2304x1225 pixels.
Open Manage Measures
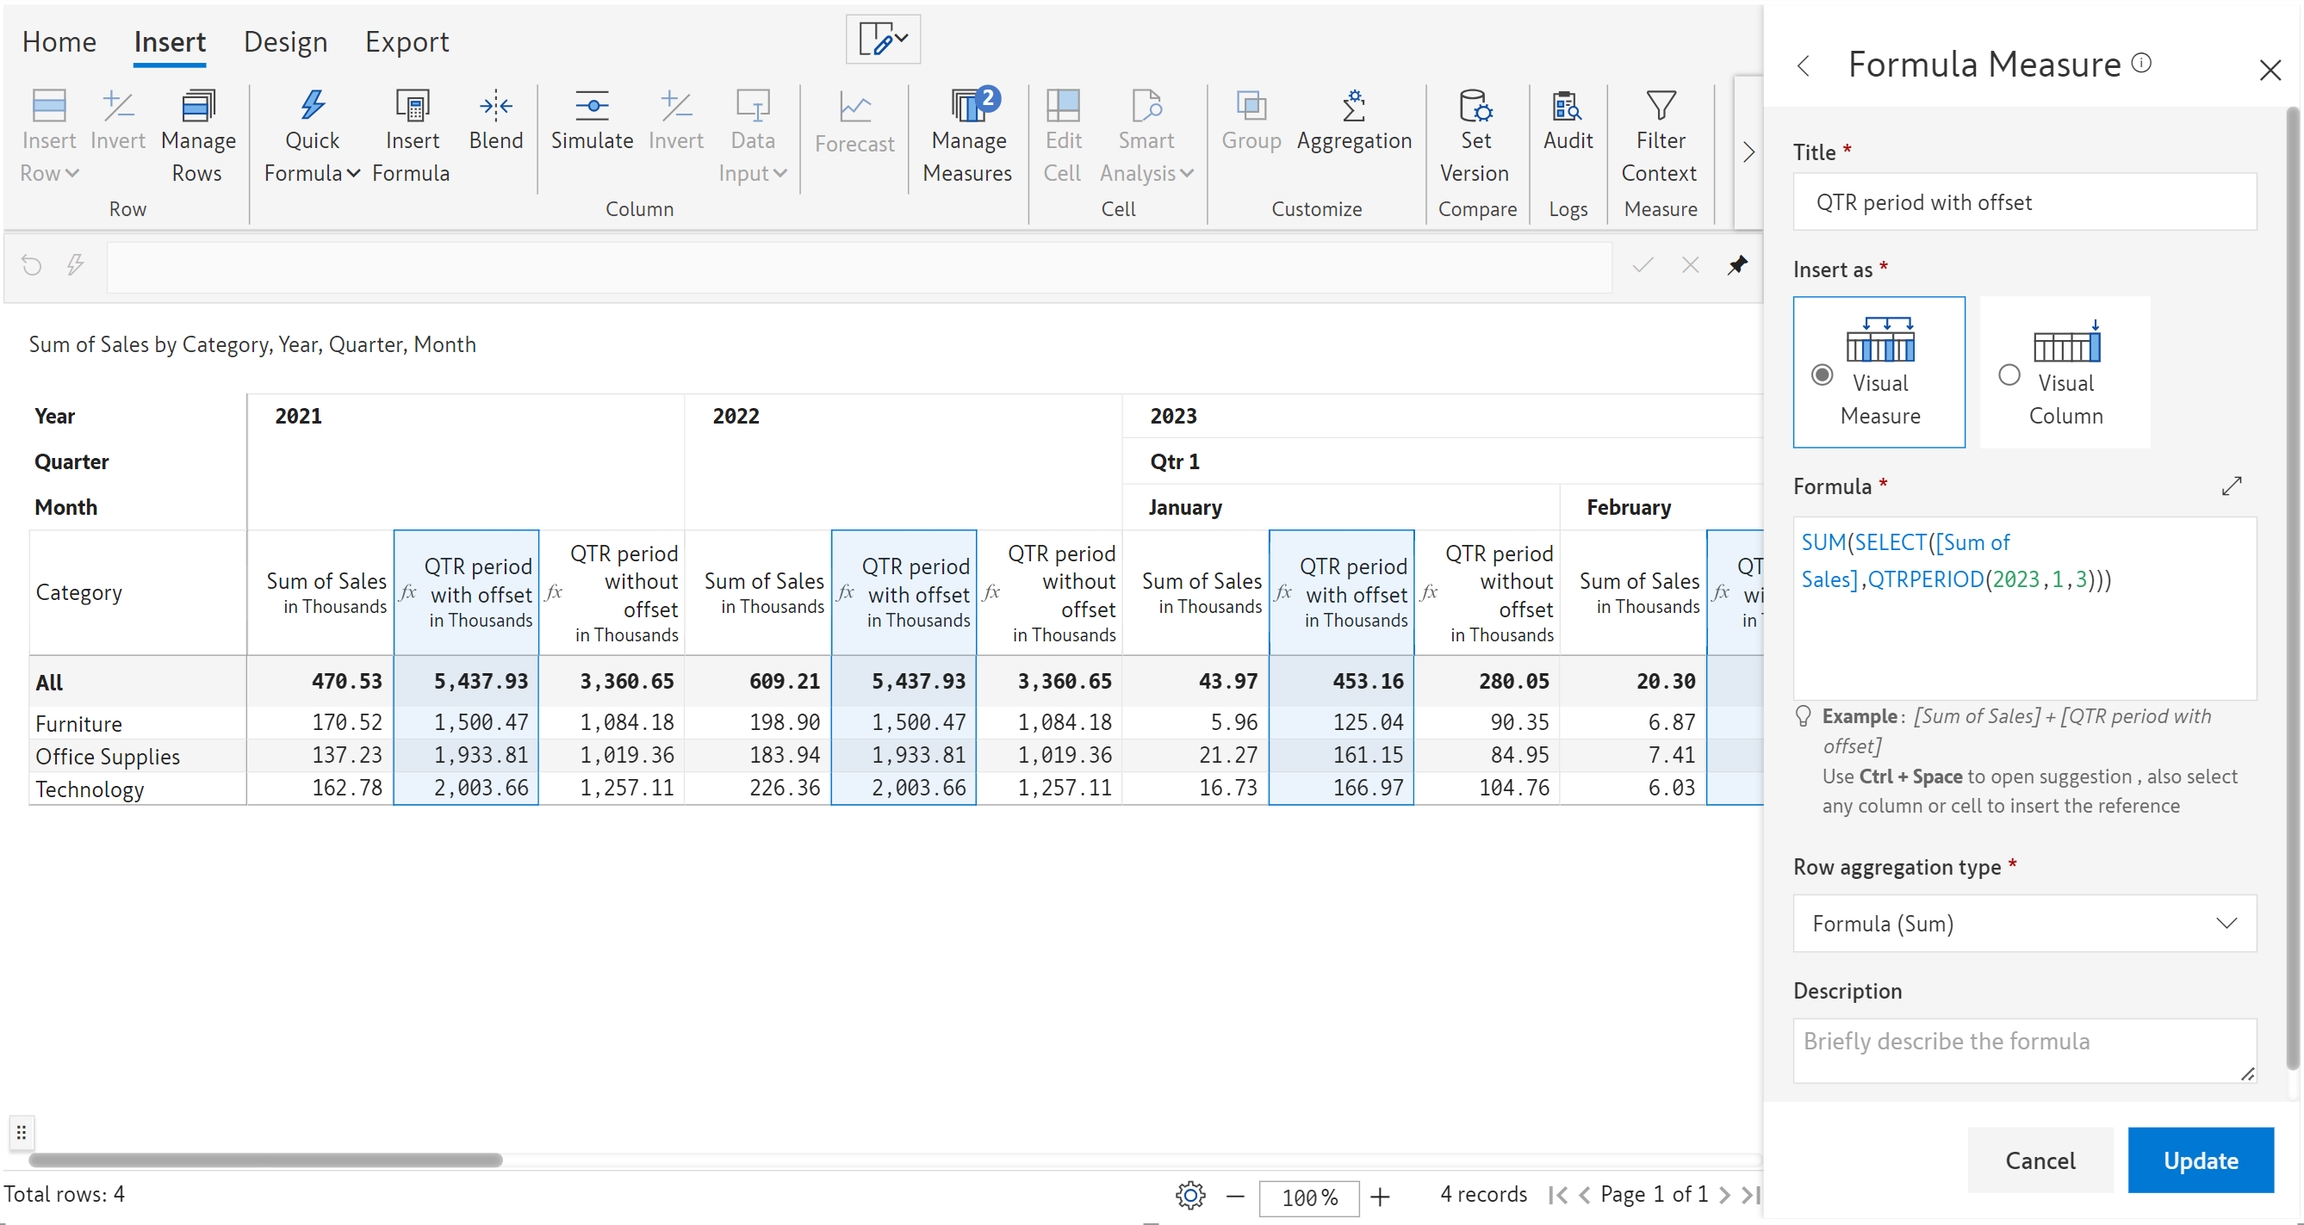[967, 108]
